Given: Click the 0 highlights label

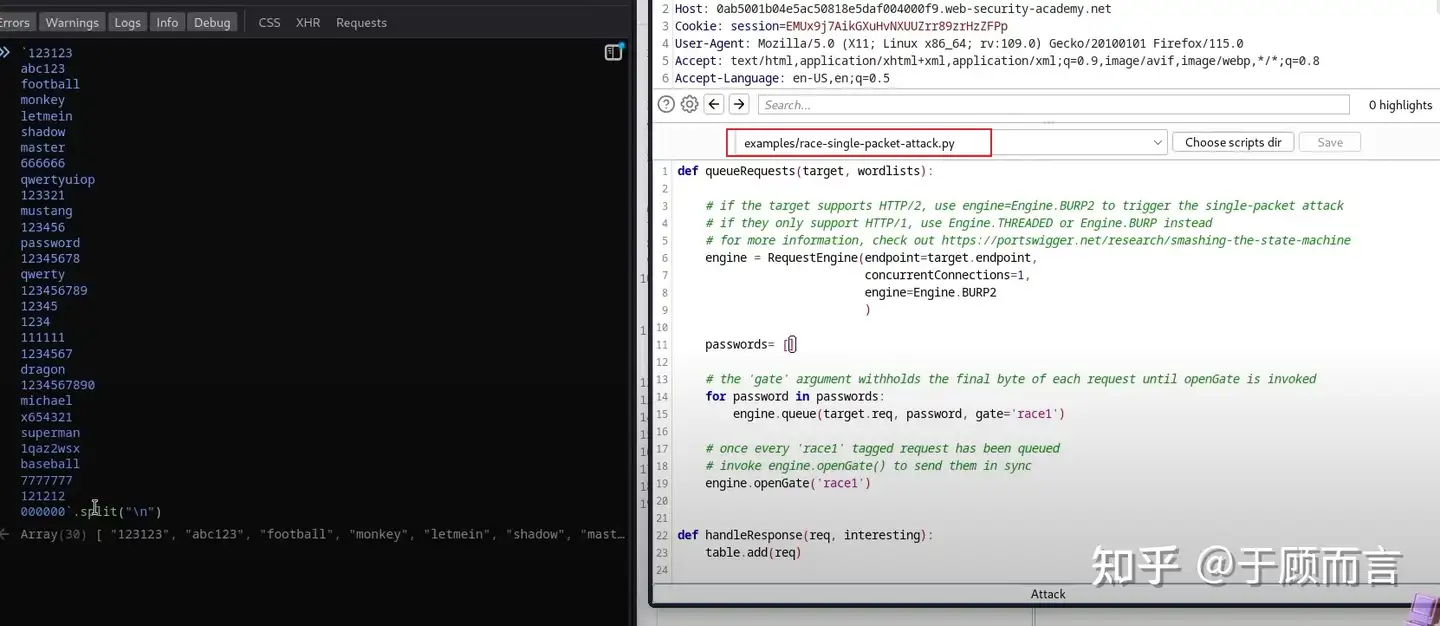Looking at the screenshot, I should [x=1400, y=105].
